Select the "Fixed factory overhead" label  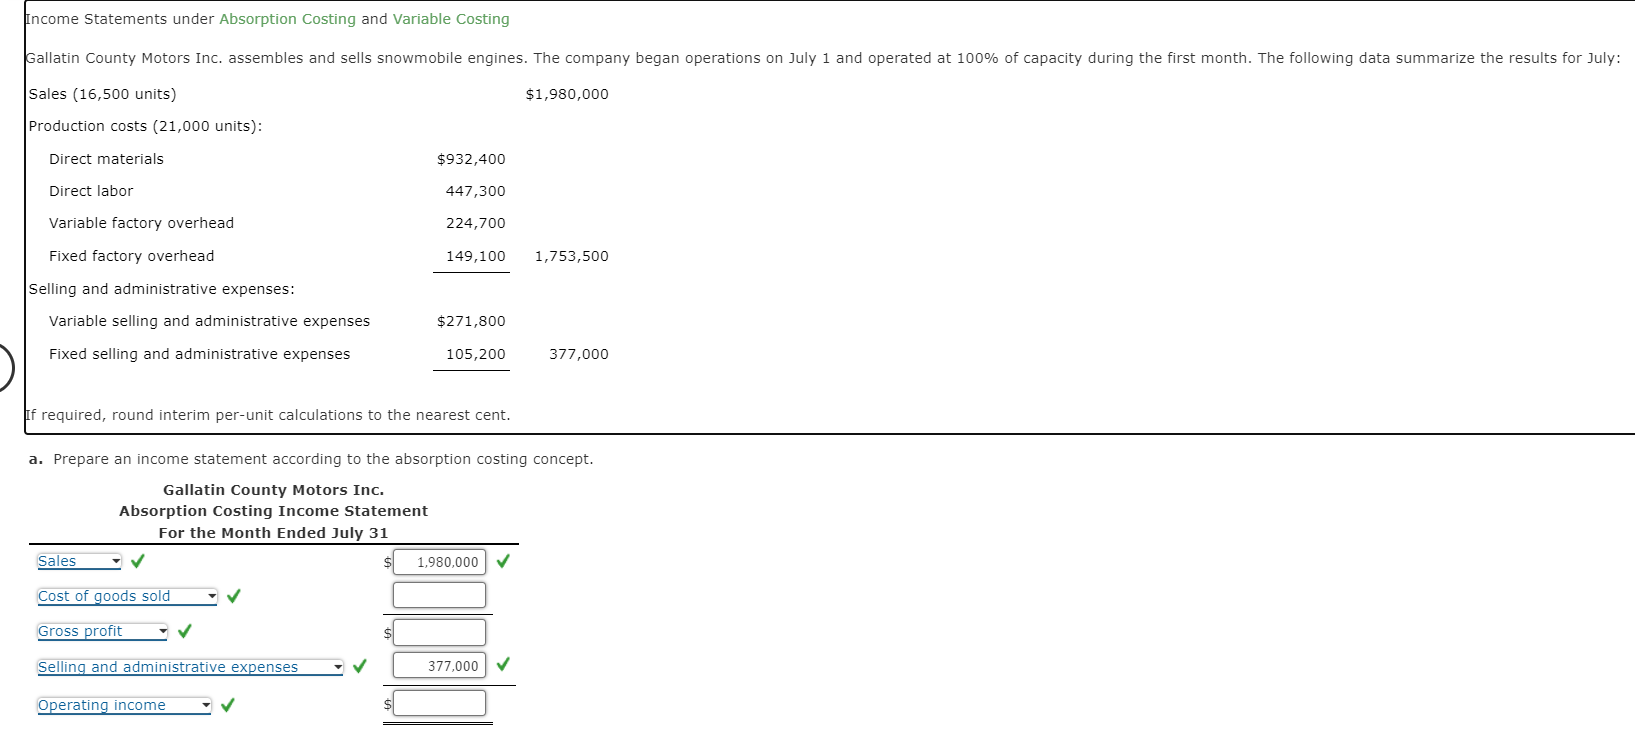(x=132, y=256)
